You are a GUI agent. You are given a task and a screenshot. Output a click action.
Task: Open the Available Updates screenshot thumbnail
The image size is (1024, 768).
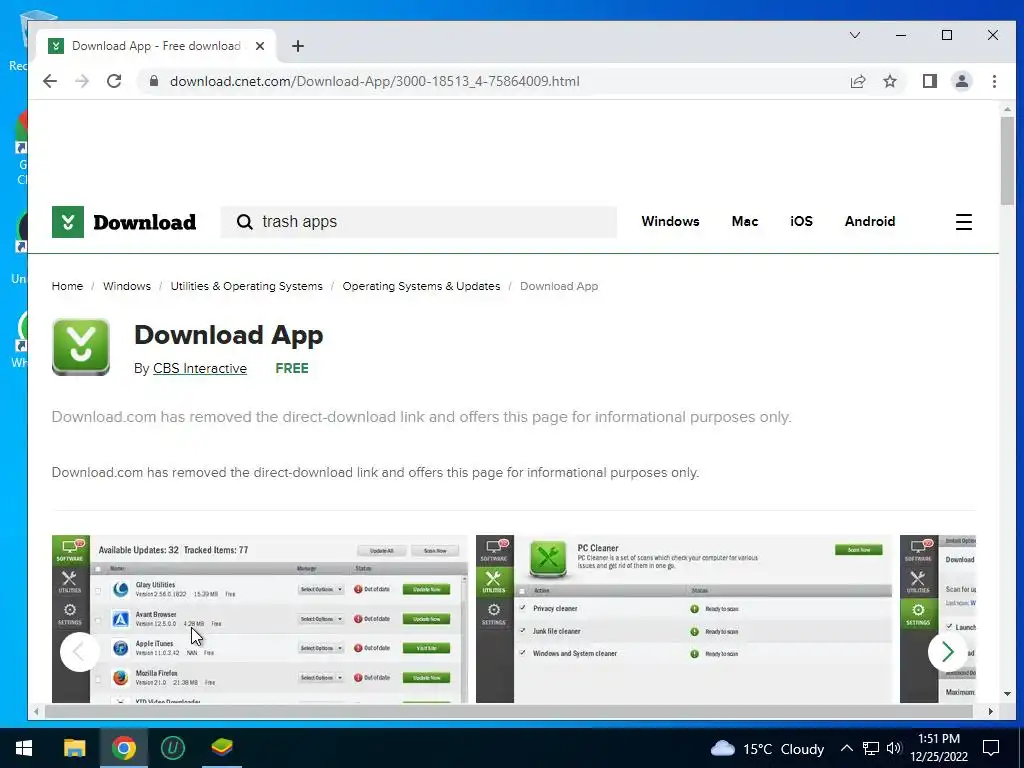click(x=260, y=619)
